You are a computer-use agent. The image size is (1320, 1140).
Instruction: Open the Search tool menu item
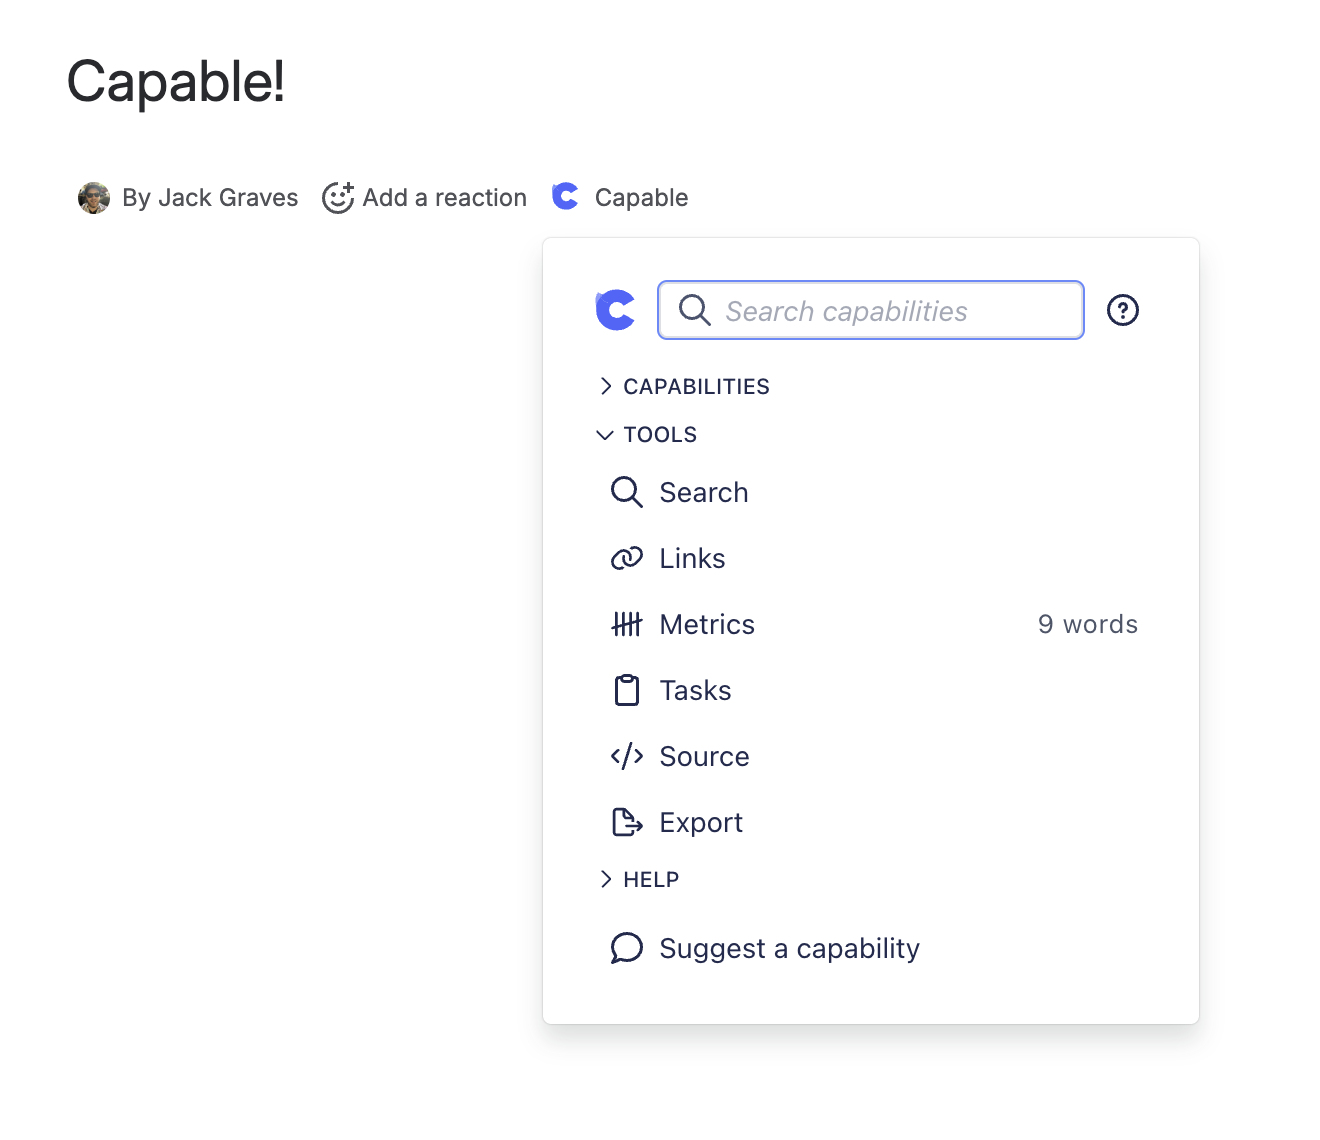click(x=703, y=492)
